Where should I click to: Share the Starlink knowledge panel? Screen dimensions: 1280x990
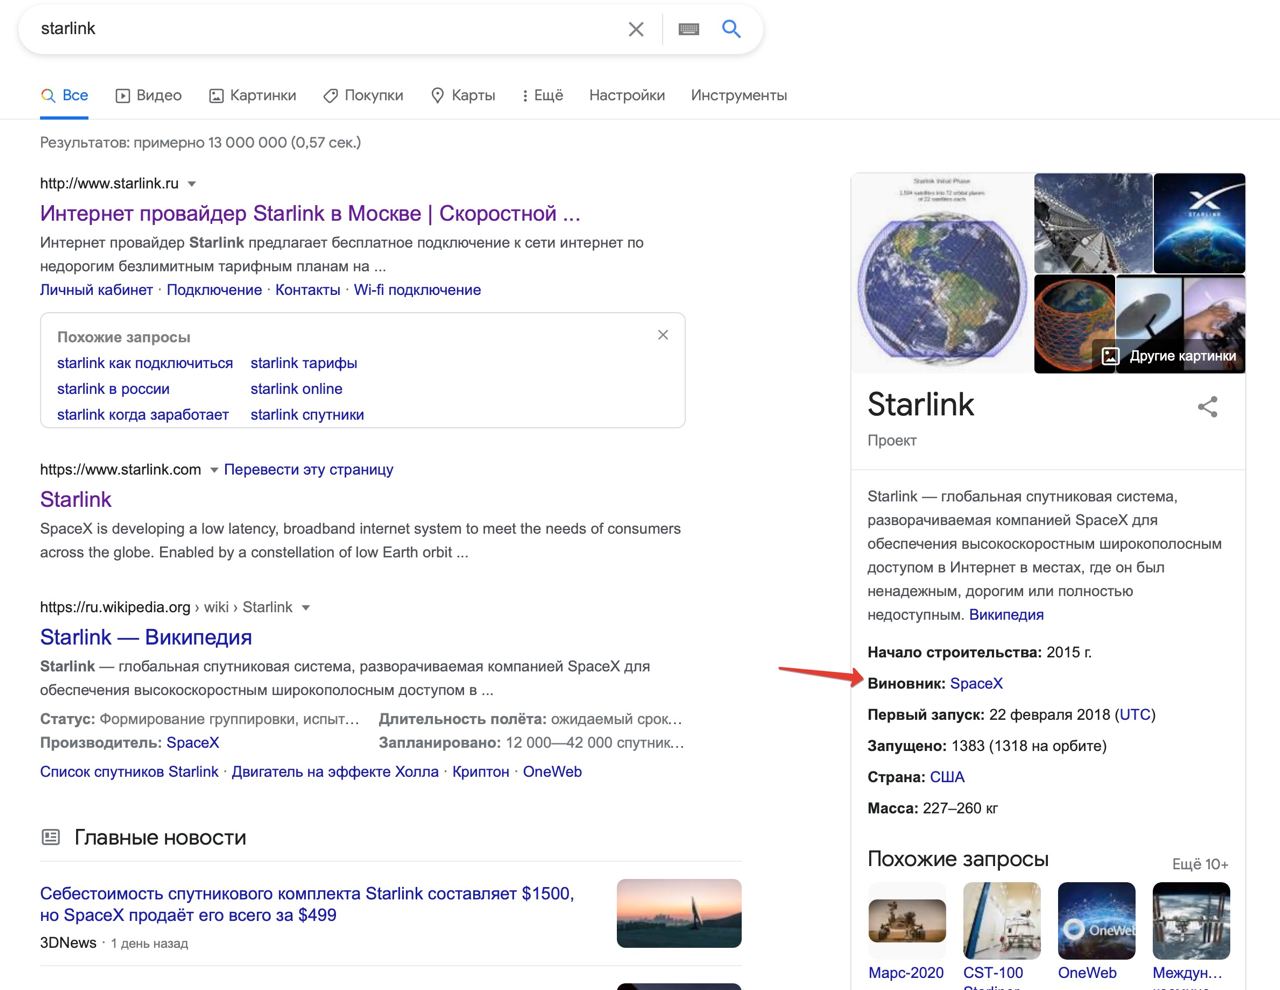click(1208, 406)
